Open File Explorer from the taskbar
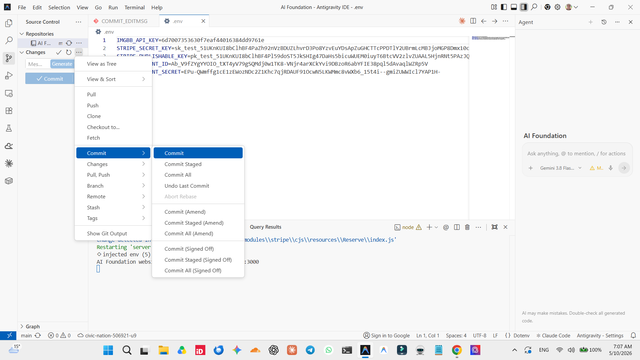 [164, 350]
